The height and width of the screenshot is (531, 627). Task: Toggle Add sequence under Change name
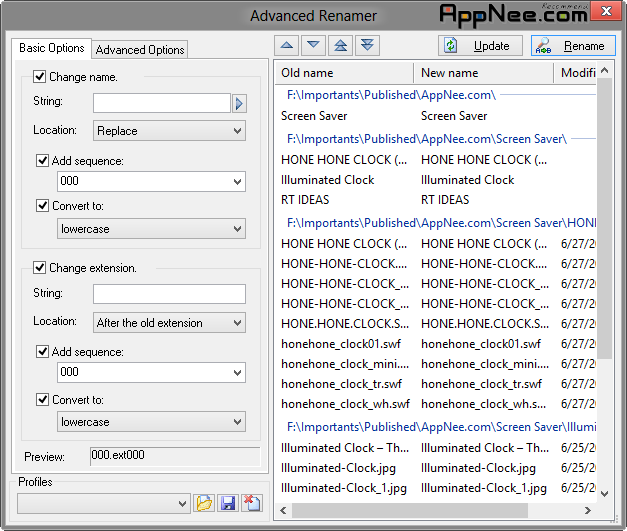(42, 161)
